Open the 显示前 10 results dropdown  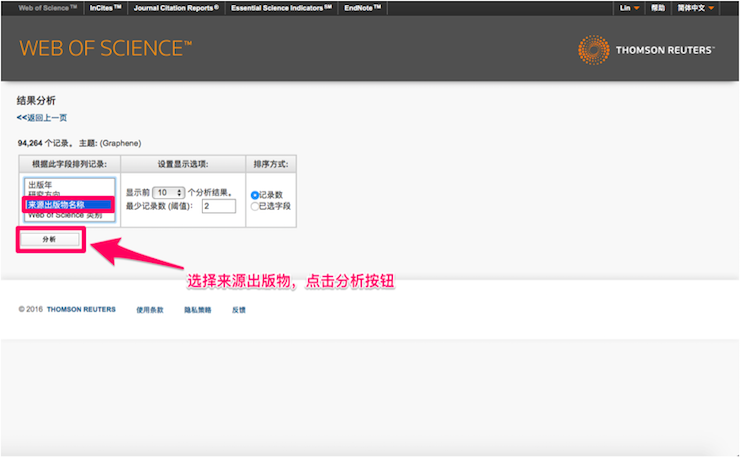pos(168,193)
